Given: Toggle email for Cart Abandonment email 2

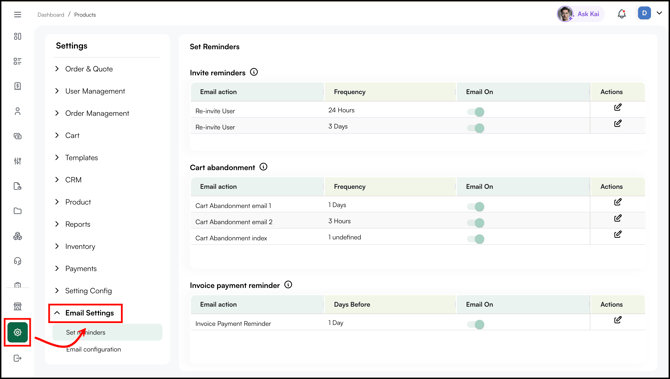Looking at the screenshot, I should pos(476,223).
